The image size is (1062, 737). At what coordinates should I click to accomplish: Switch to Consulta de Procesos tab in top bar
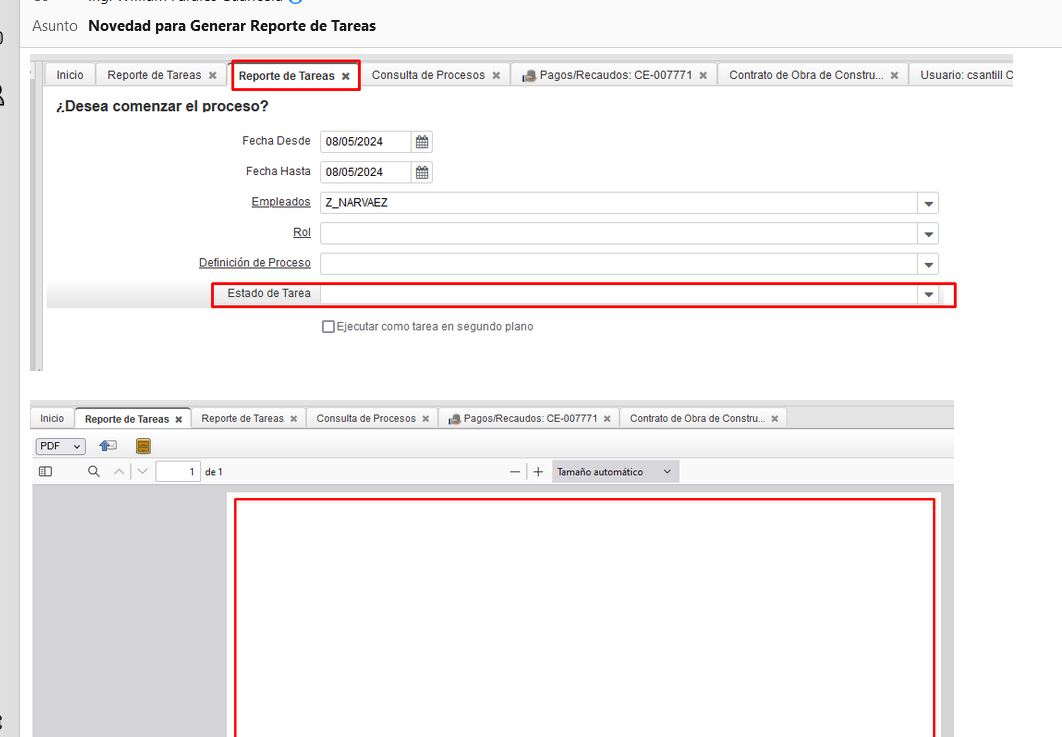point(428,75)
